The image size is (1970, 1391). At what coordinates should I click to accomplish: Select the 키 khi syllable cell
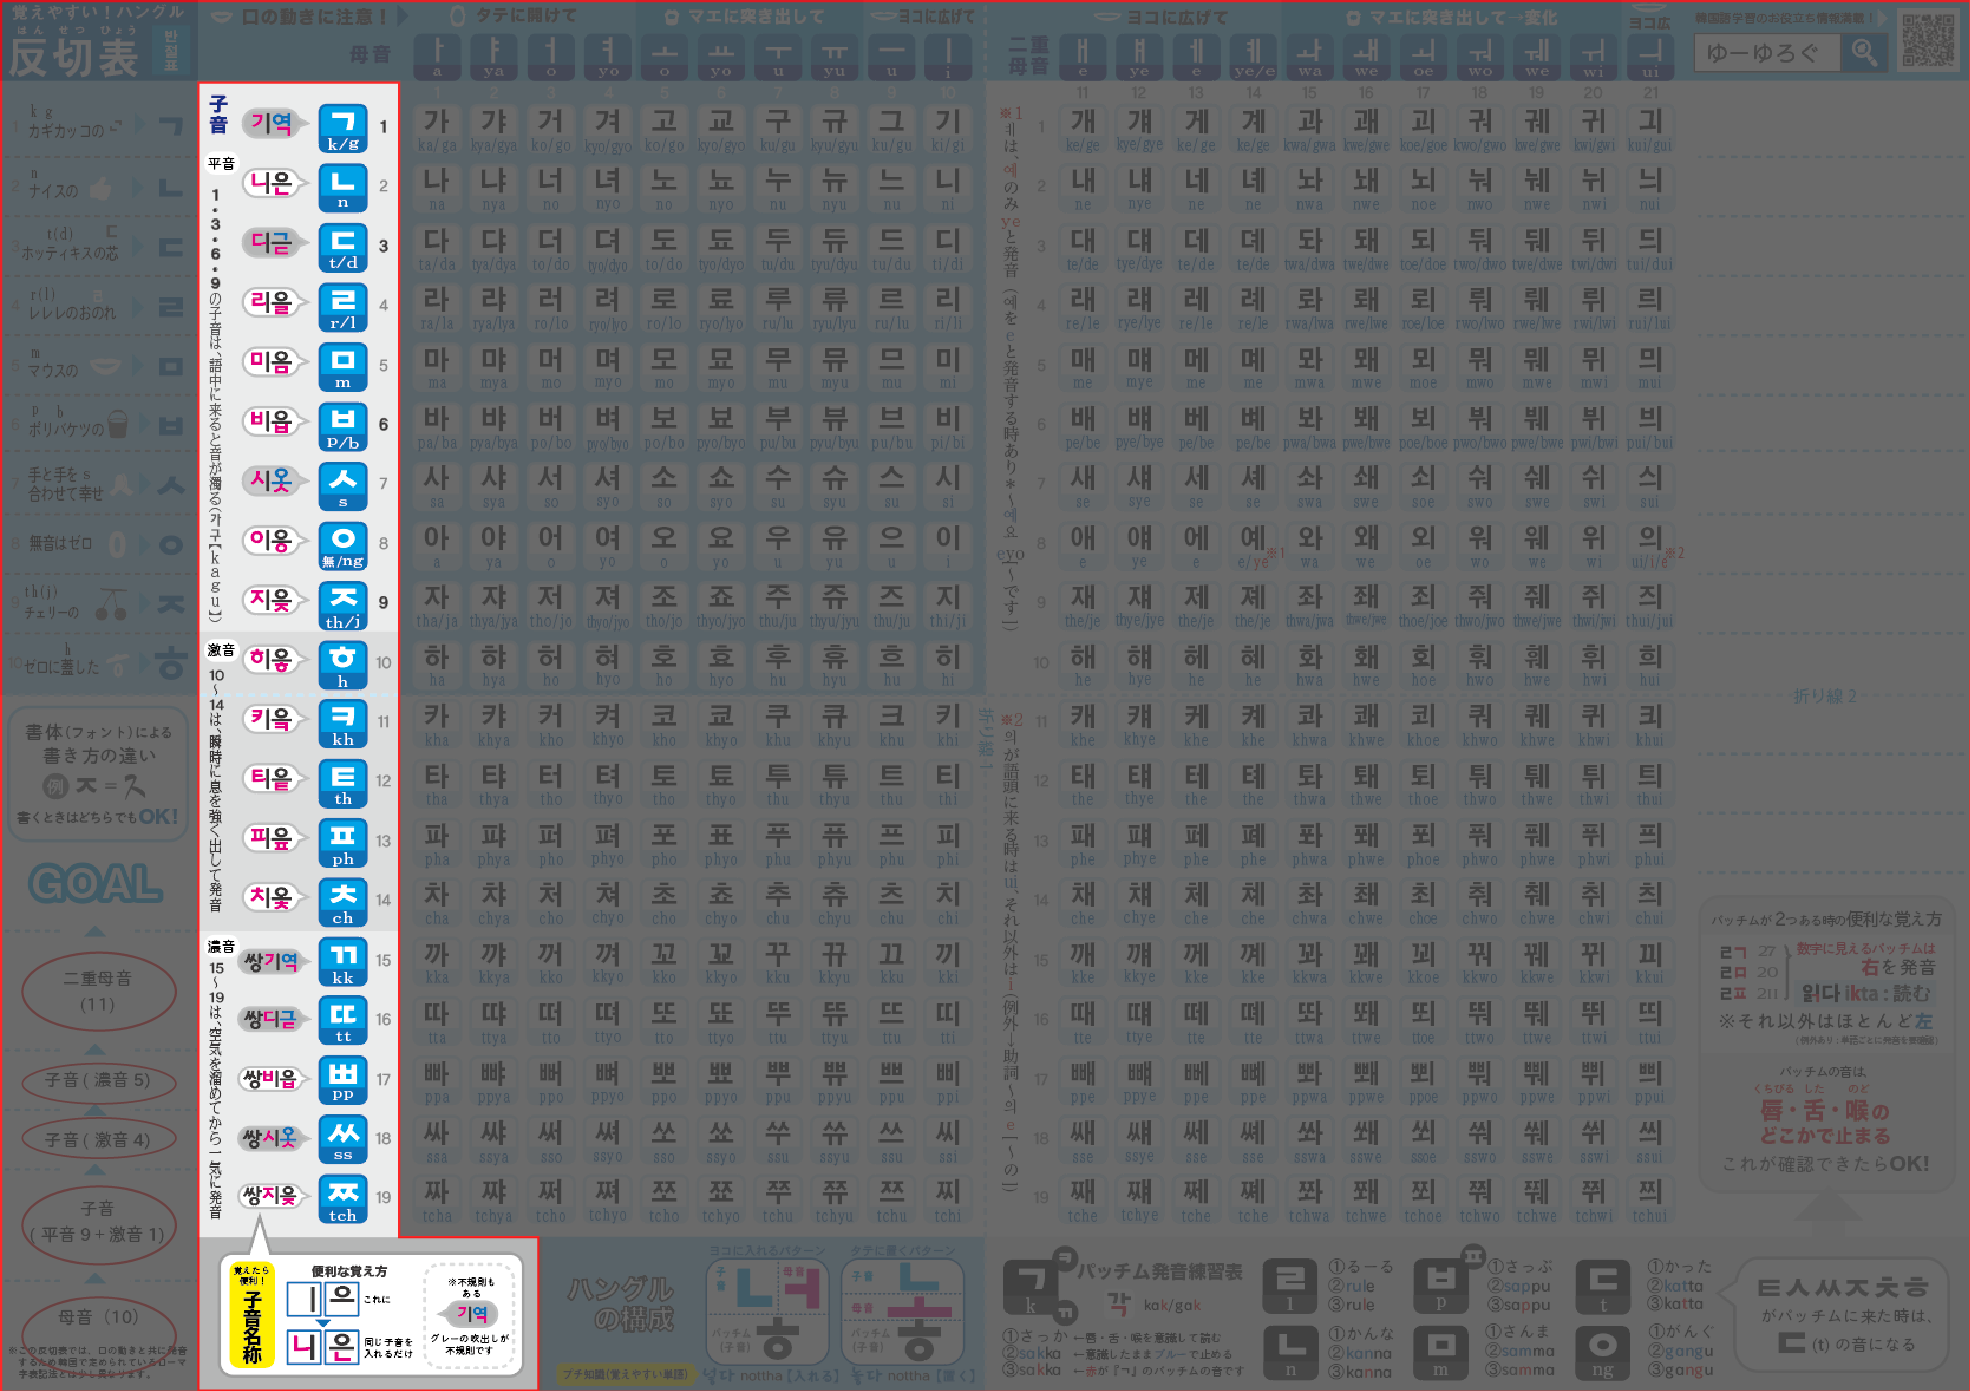click(948, 723)
